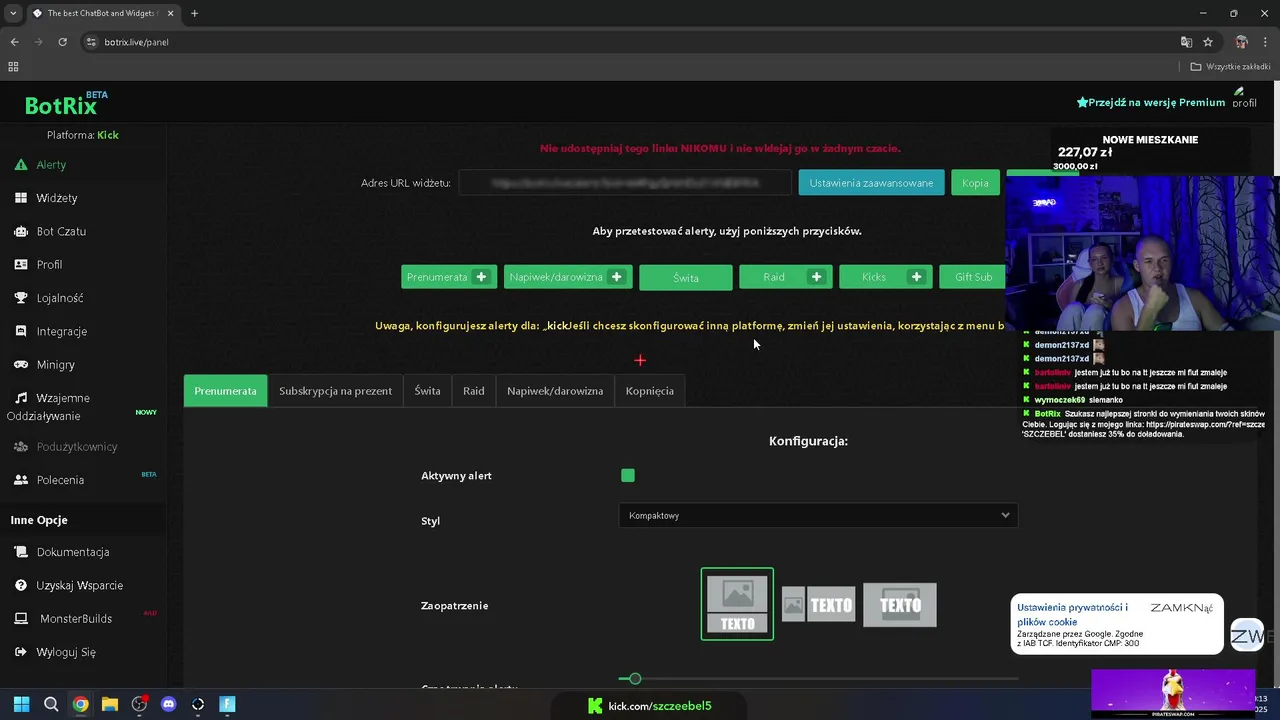Switch to Świta tab
The height and width of the screenshot is (720, 1280).
point(427,391)
